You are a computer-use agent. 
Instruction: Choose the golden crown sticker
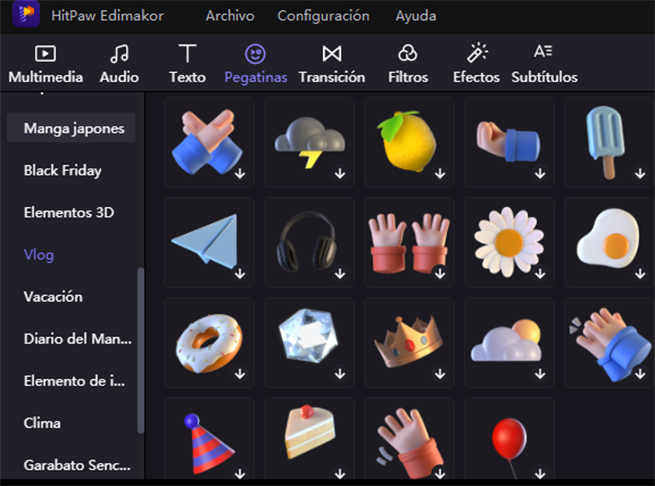click(409, 343)
